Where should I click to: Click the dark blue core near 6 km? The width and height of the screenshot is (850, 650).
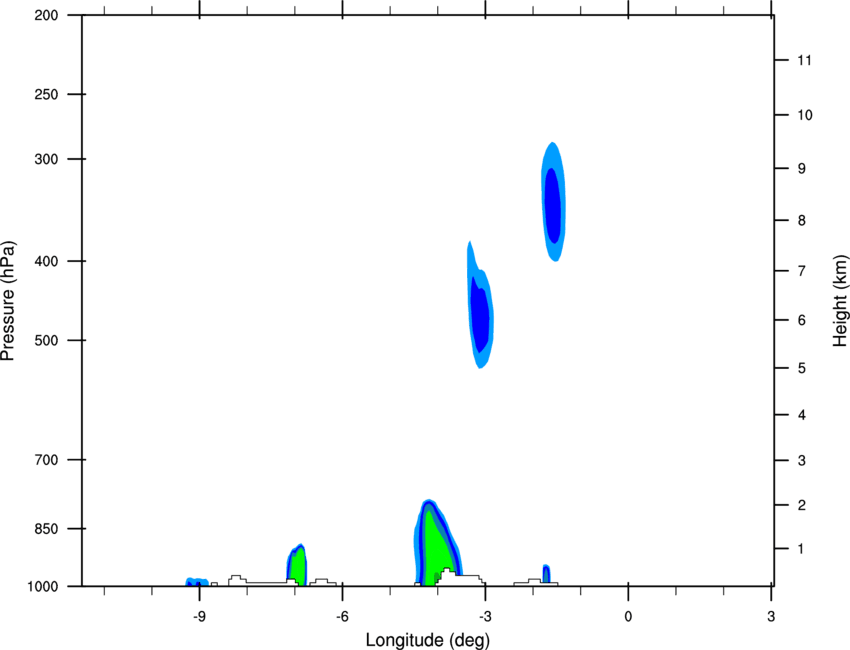tap(480, 316)
